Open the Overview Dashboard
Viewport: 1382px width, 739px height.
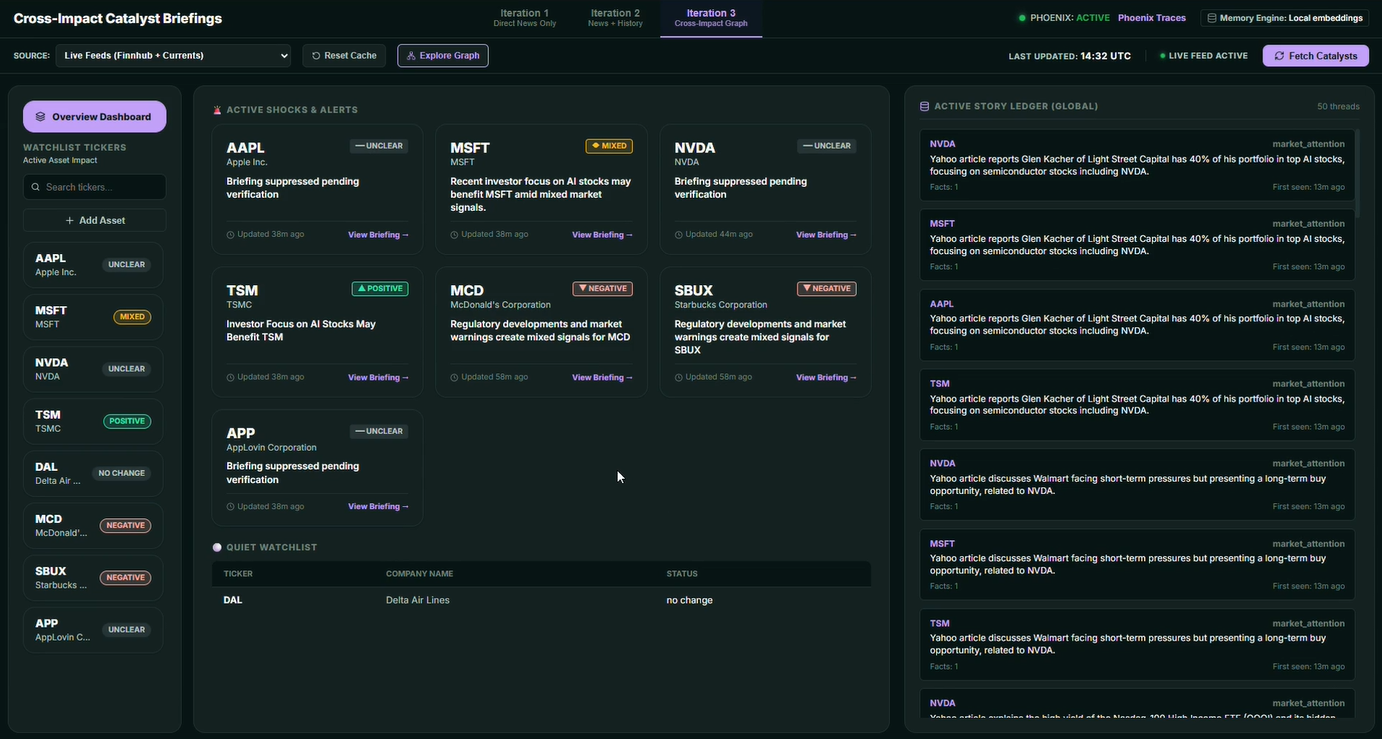point(95,117)
